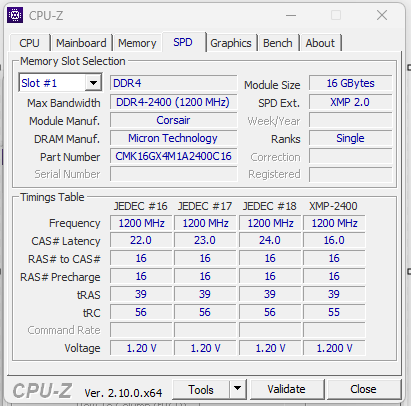Viewport: 411px width, 406px height.
Task: Click the Tools button
Action: (201, 389)
